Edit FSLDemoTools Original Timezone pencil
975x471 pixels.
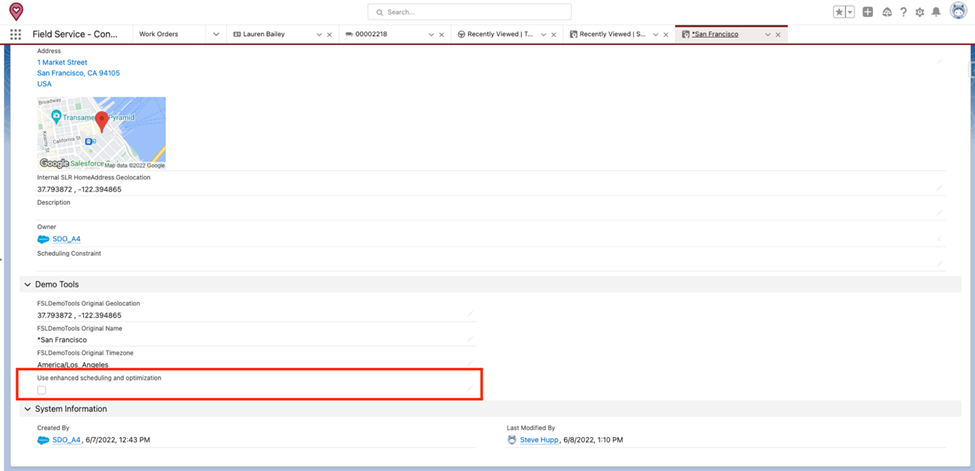tap(470, 363)
